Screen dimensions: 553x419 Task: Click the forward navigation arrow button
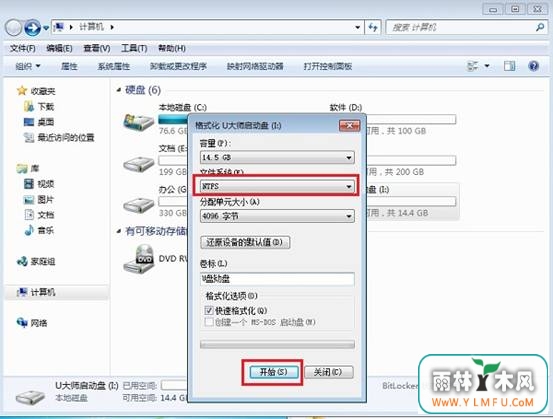32,28
